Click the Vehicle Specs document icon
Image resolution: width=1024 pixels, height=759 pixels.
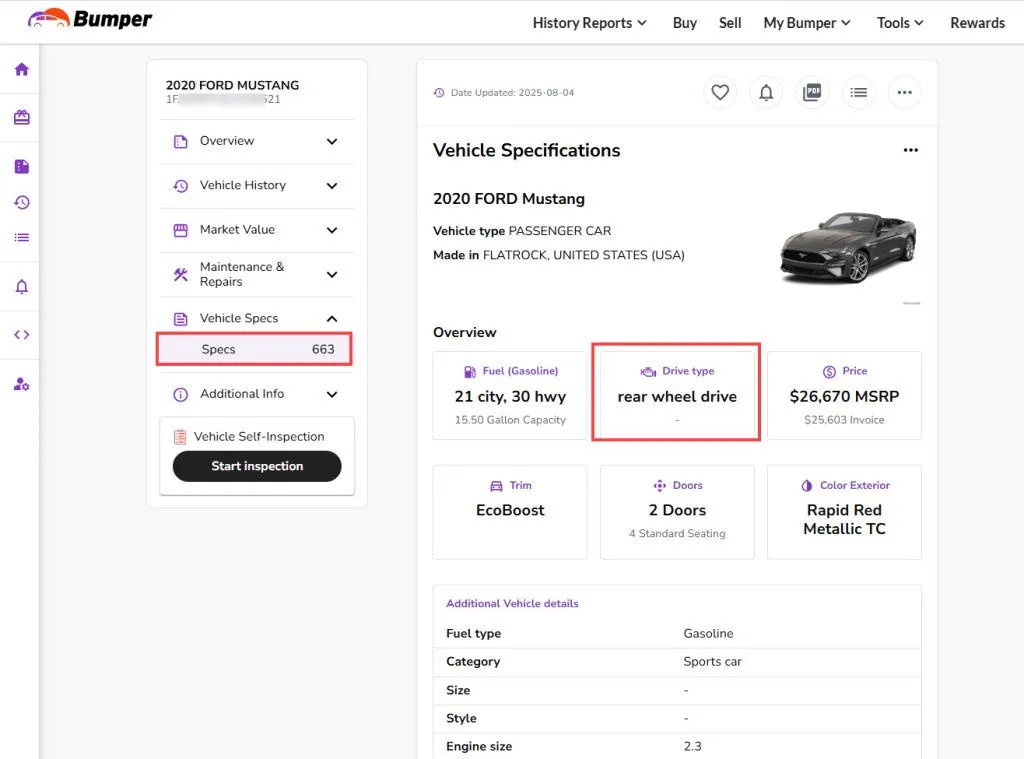coord(181,319)
